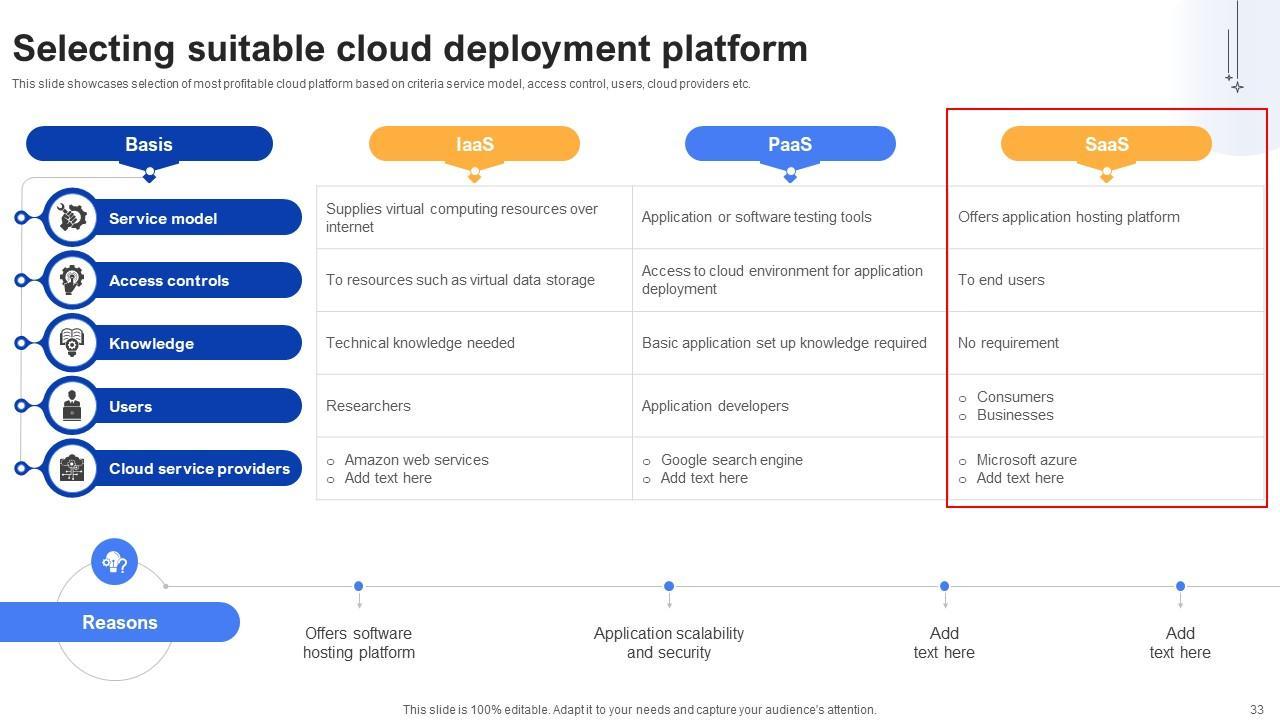The width and height of the screenshot is (1280, 720).
Task: Click timeline dot above Offers software hosting
Action: 359,586
